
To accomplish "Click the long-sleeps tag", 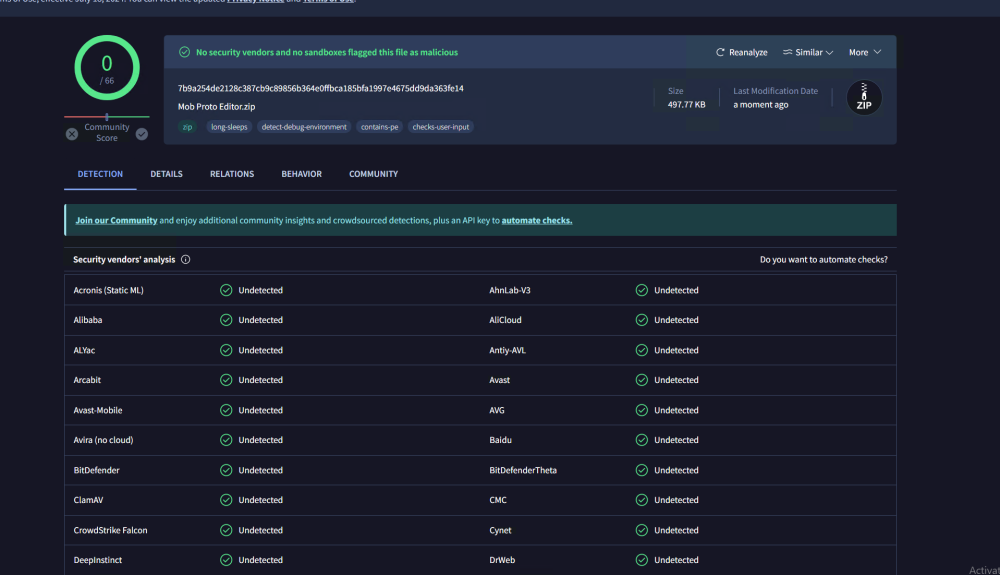I will coord(229,127).
